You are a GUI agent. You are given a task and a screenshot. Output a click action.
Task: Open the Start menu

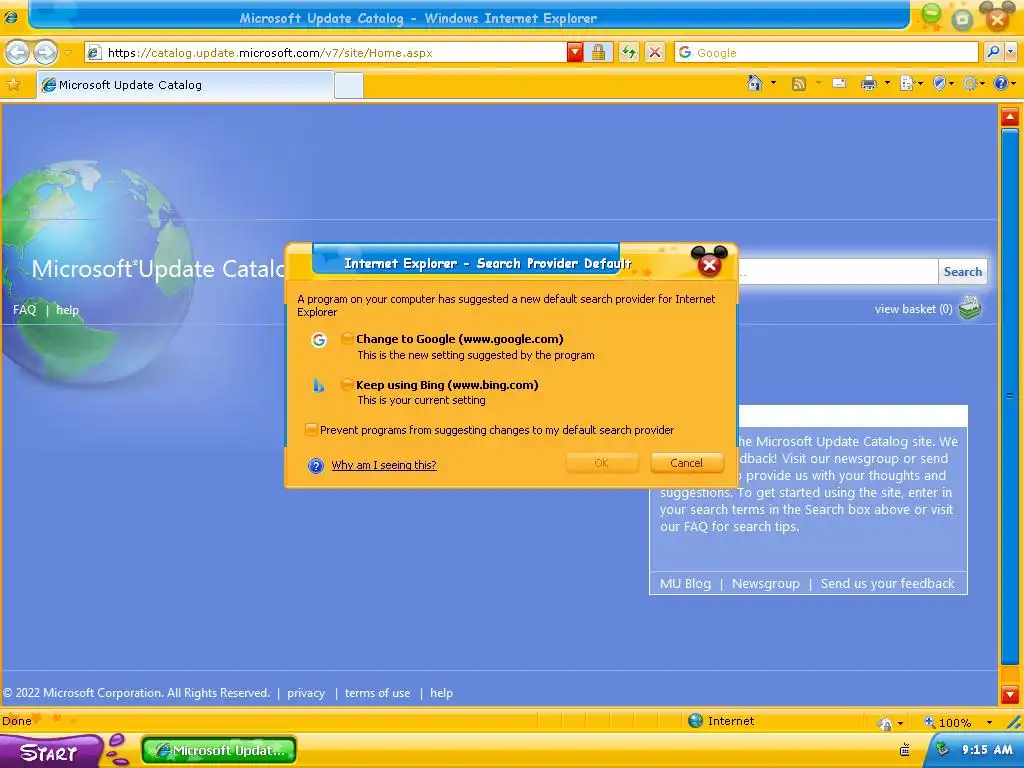click(49, 751)
